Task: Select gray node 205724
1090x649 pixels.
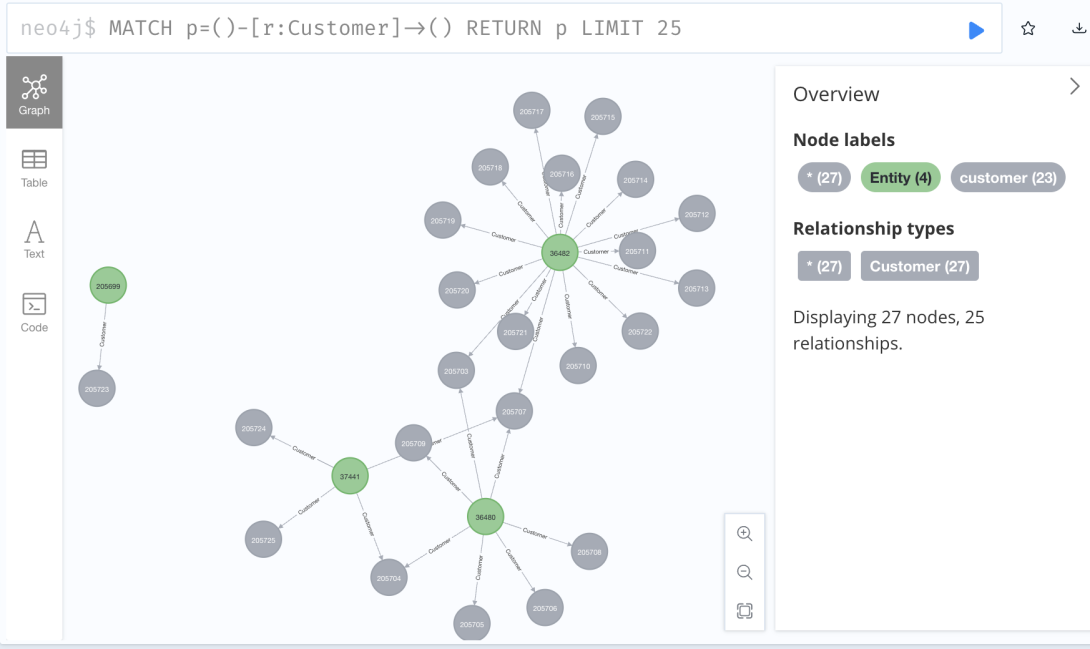Action: coord(254,428)
